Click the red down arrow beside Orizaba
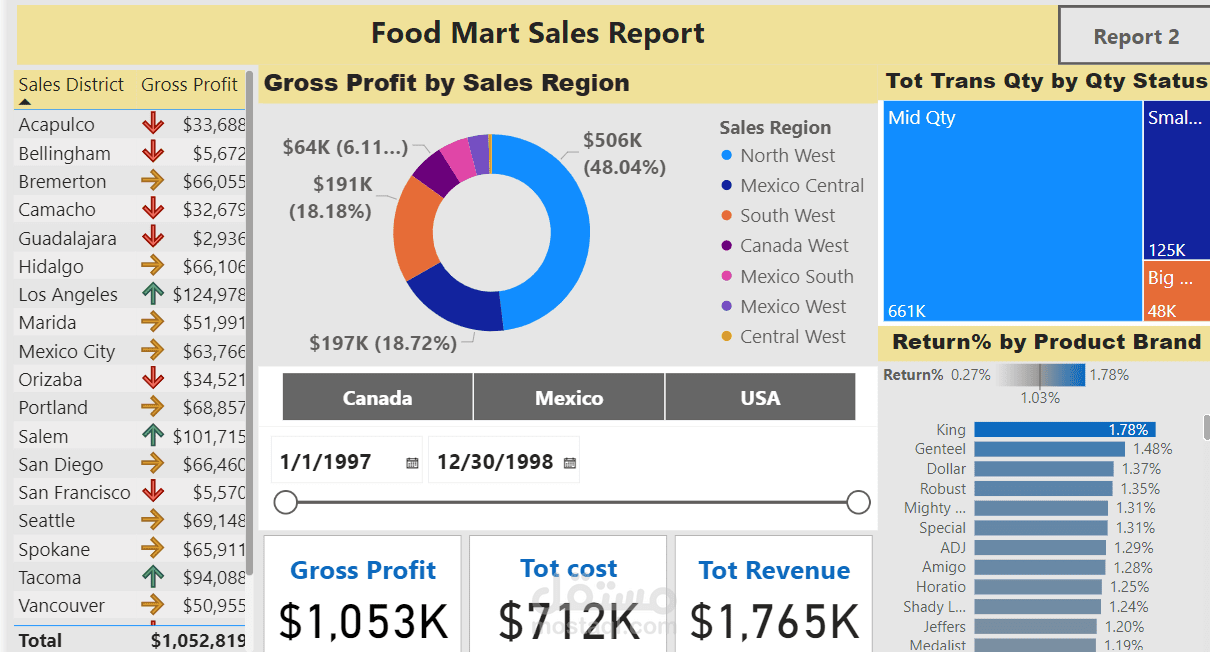 [x=152, y=379]
